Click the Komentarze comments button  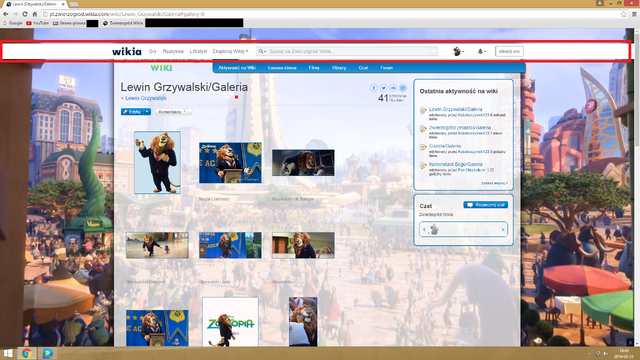click(173, 111)
